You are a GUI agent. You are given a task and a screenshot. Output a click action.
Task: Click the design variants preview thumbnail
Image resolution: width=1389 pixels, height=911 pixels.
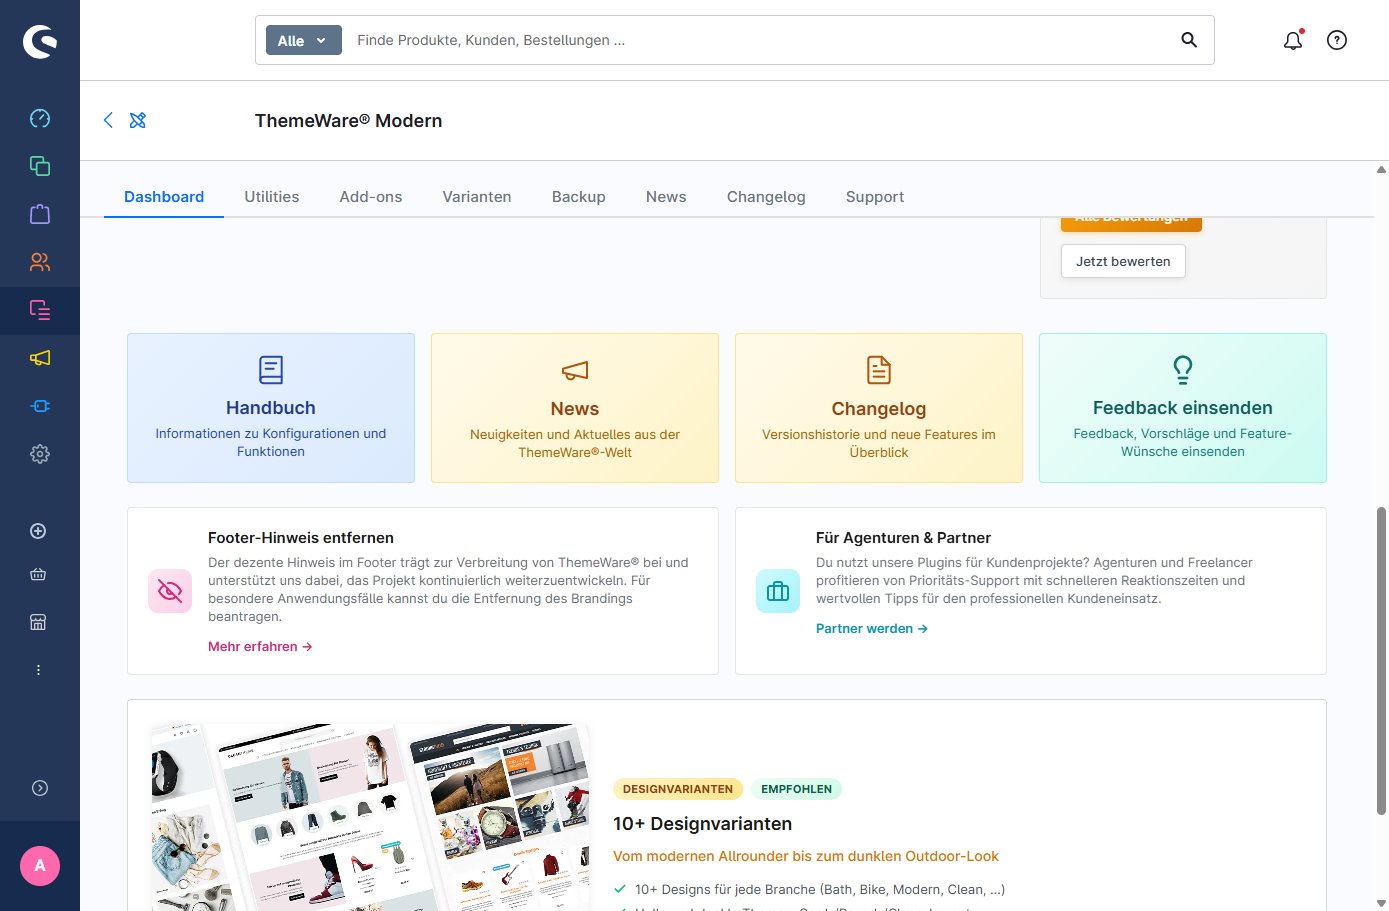click(x=370, y=817)
